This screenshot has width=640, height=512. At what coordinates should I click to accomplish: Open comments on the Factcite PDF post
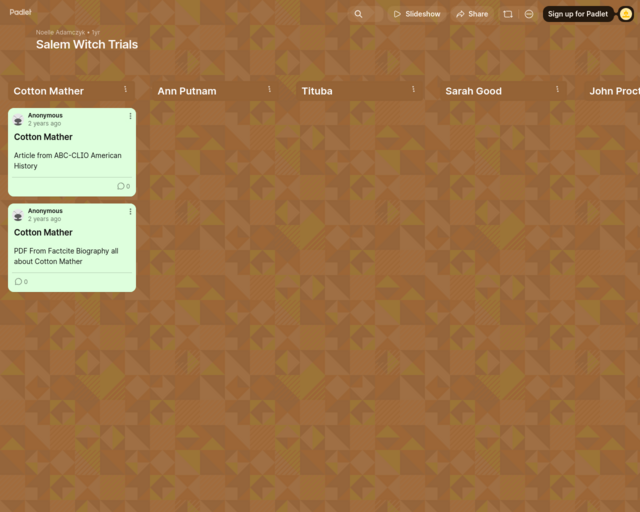21,282
